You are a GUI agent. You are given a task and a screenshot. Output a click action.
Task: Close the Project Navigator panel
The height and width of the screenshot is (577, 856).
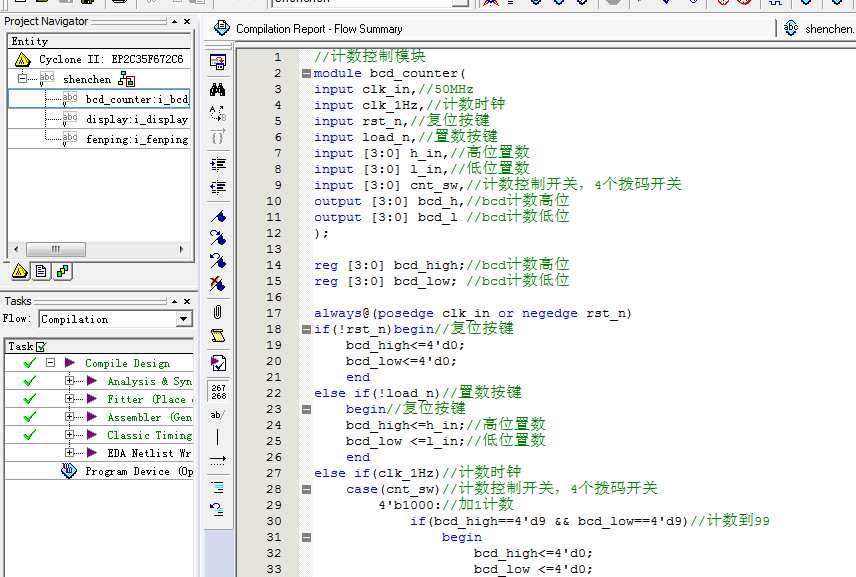coord(186,21)
